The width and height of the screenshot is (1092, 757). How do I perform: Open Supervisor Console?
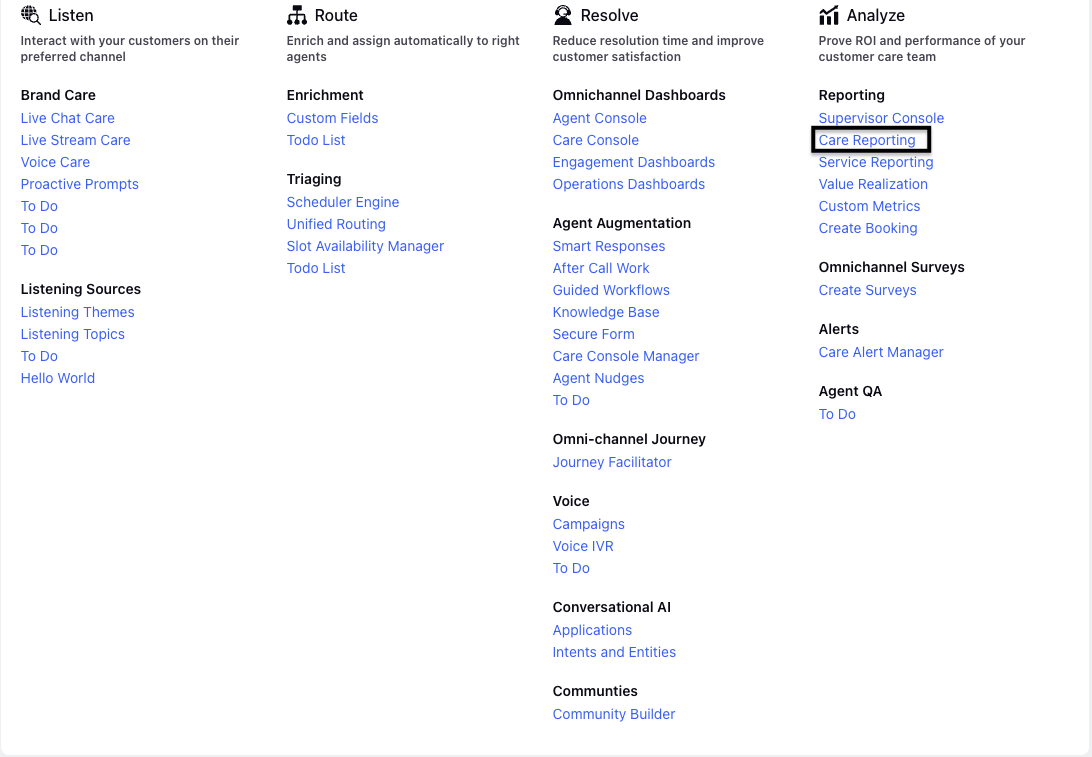(x=881, y=118)
